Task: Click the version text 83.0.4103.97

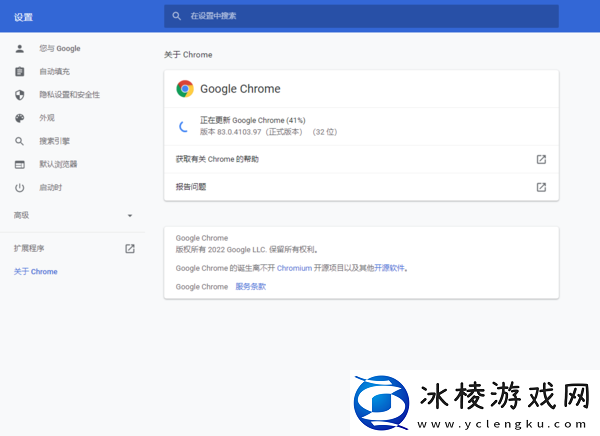Action: pos(239,132)
